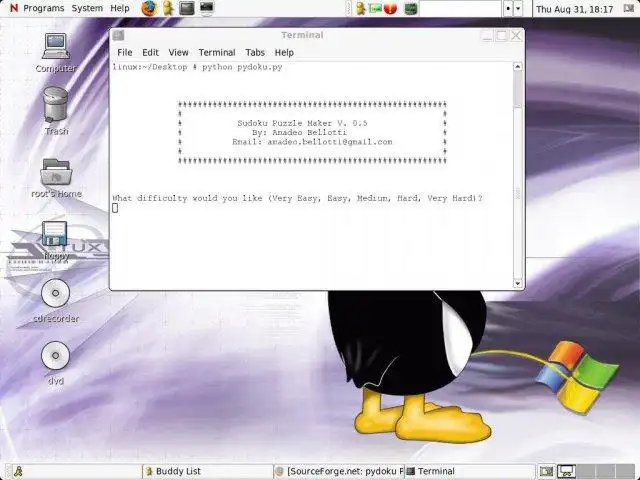Click the Terminal scrollbar thumb
Viewport: 640px width, 480px height.
pos(518,90)
